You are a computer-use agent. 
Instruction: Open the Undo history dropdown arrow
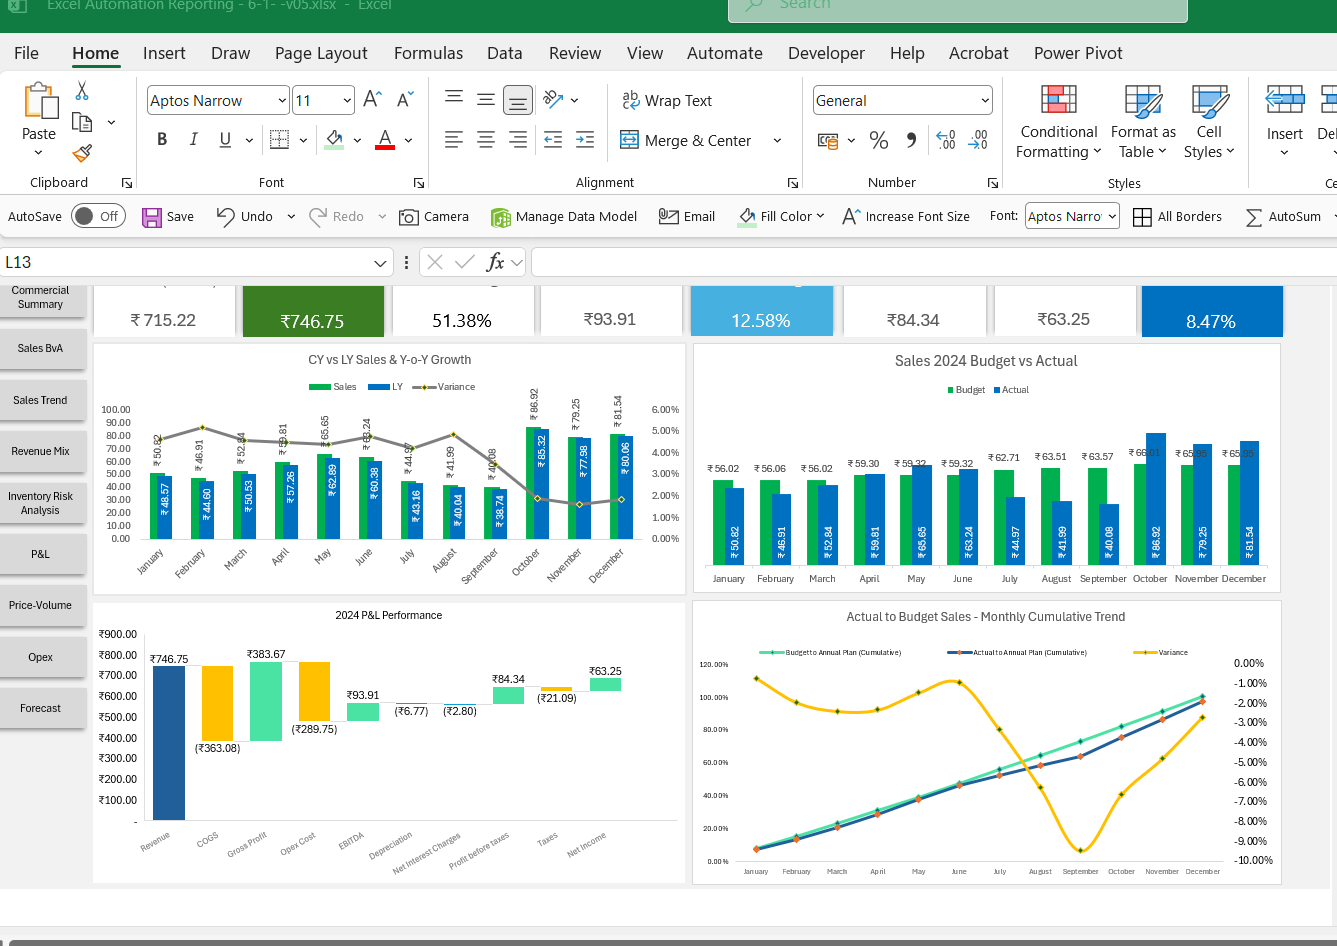(x=291, y=216)
